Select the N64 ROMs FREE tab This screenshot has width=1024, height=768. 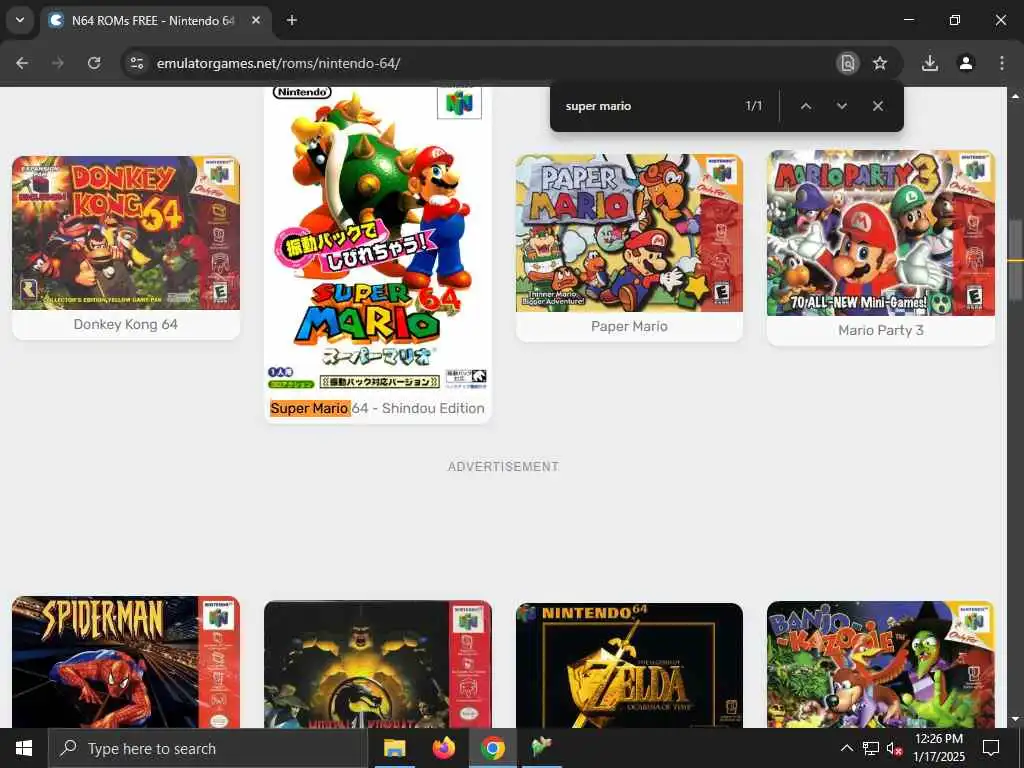pos(155,21)
